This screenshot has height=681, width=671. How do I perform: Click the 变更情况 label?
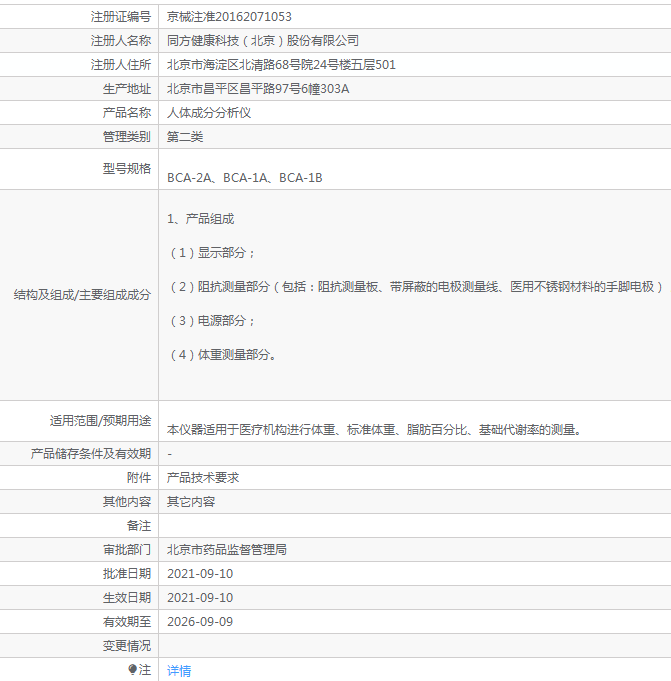click(127, 646)
